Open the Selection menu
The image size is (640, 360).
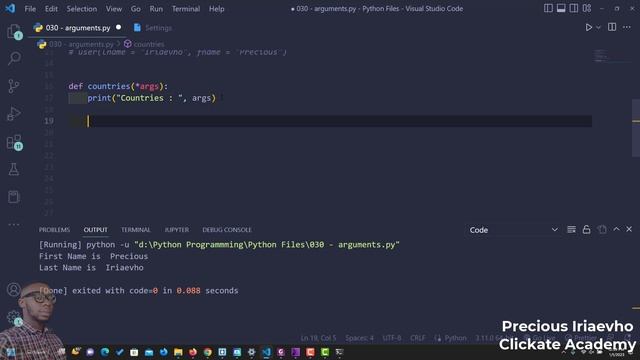[82, 9]
